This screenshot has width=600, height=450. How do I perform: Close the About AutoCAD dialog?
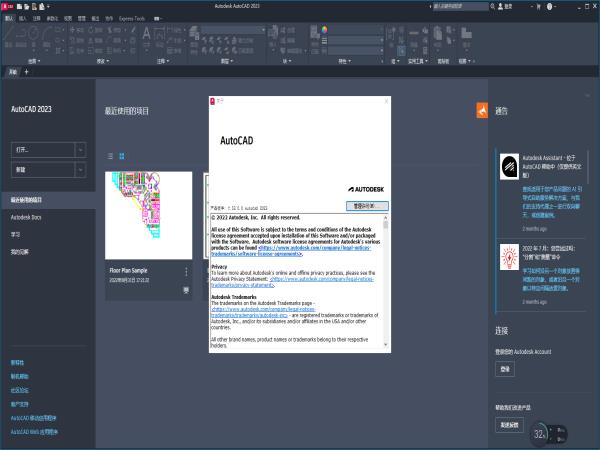pos(386,101)
